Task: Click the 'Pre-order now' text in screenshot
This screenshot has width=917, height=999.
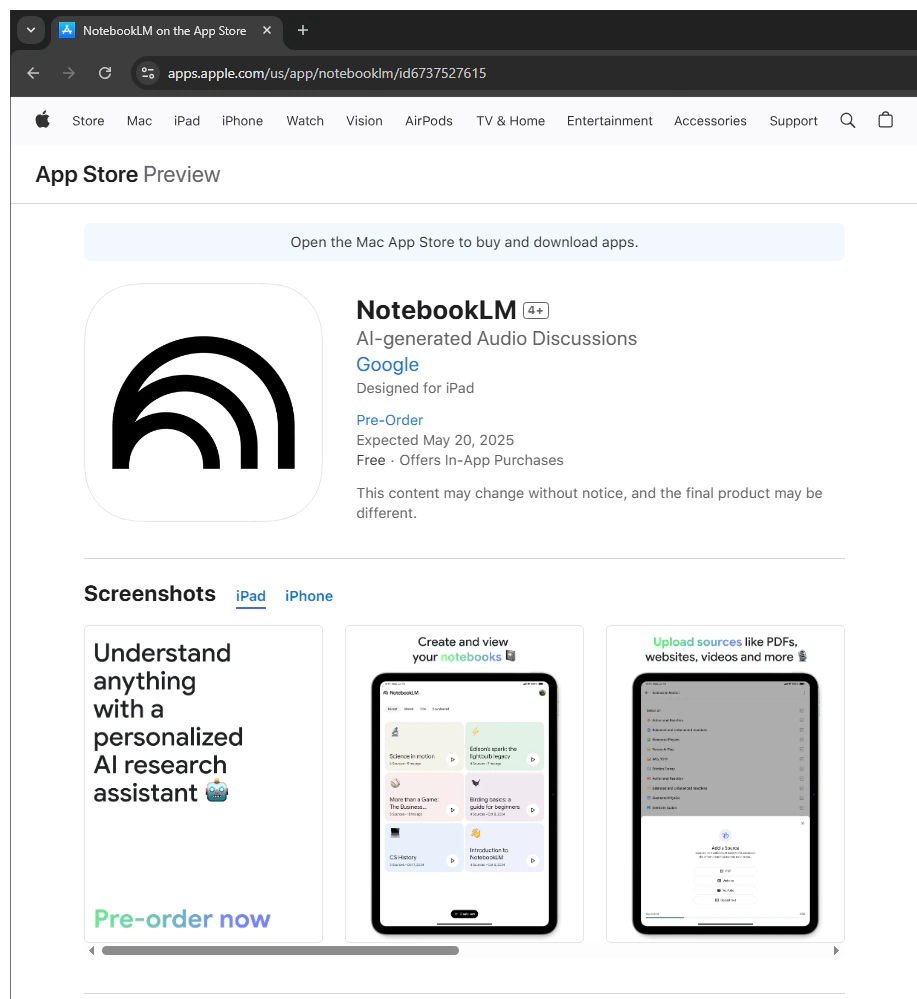Action: pyautogui.click(x=182, y=919)
